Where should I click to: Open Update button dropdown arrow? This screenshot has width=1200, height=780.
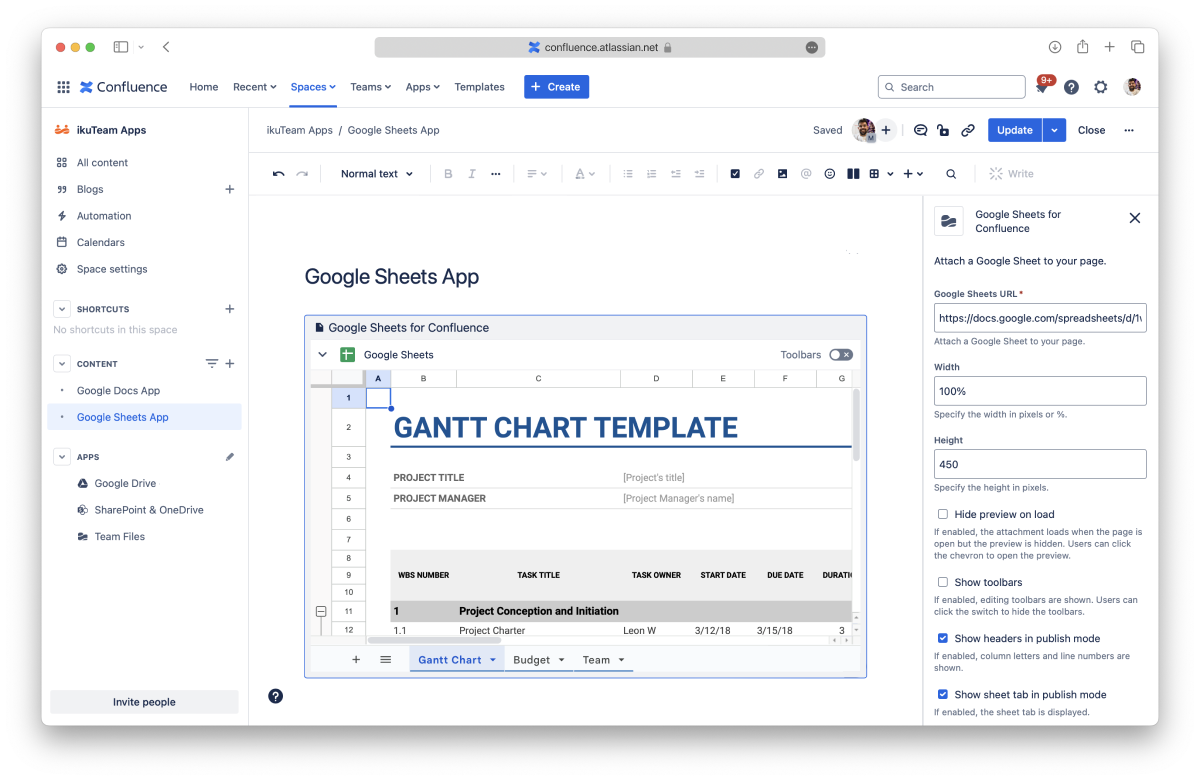tap(1054, 130)
